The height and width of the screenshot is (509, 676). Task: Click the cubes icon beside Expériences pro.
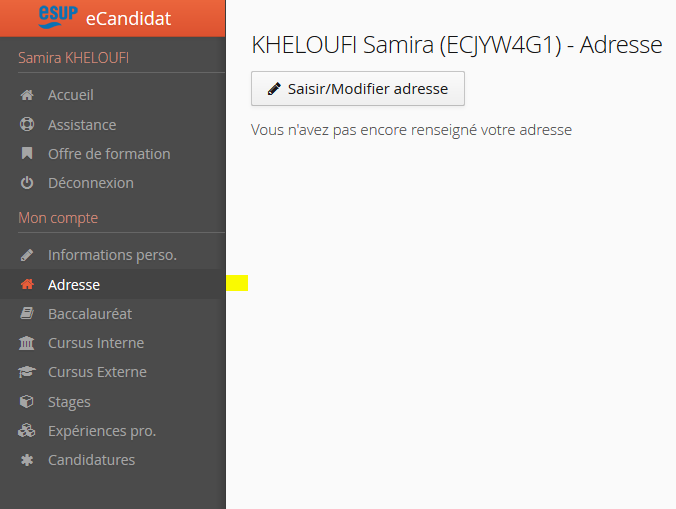click(x=27, y=431)
